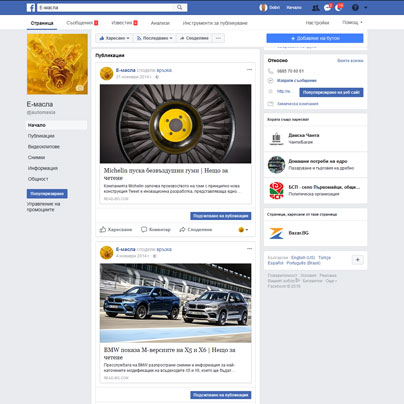
Task: Open Инструменти за публикуване tab
Action: coord(215,23)
